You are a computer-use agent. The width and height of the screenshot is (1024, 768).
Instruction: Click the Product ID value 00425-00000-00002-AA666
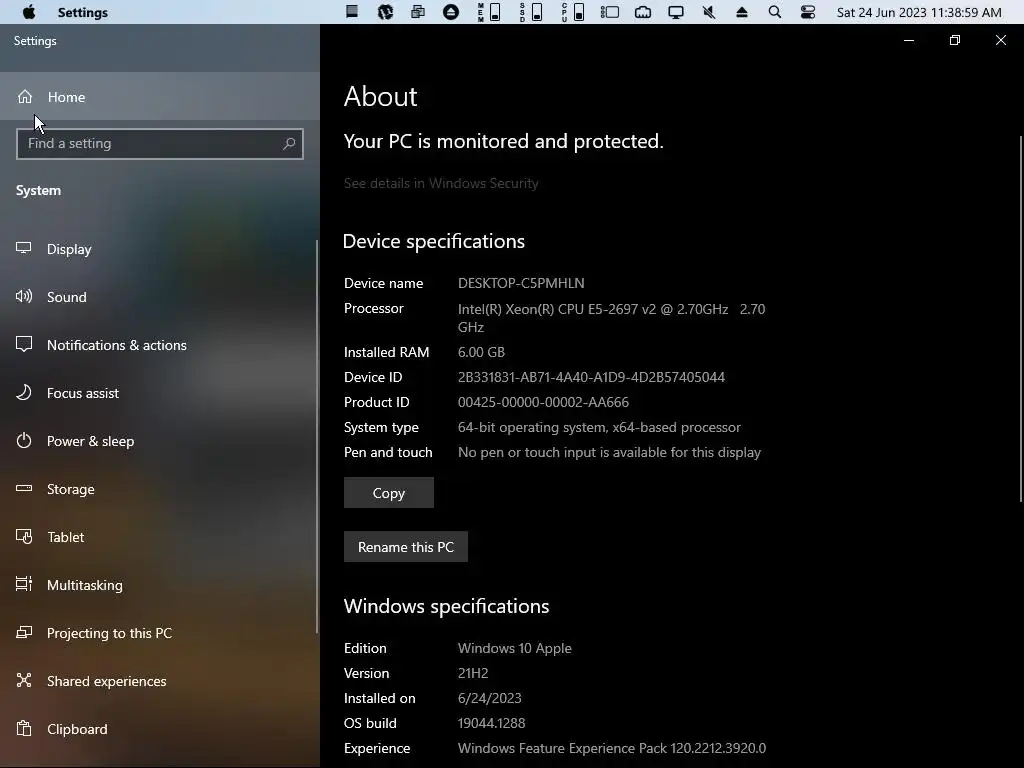543,402
